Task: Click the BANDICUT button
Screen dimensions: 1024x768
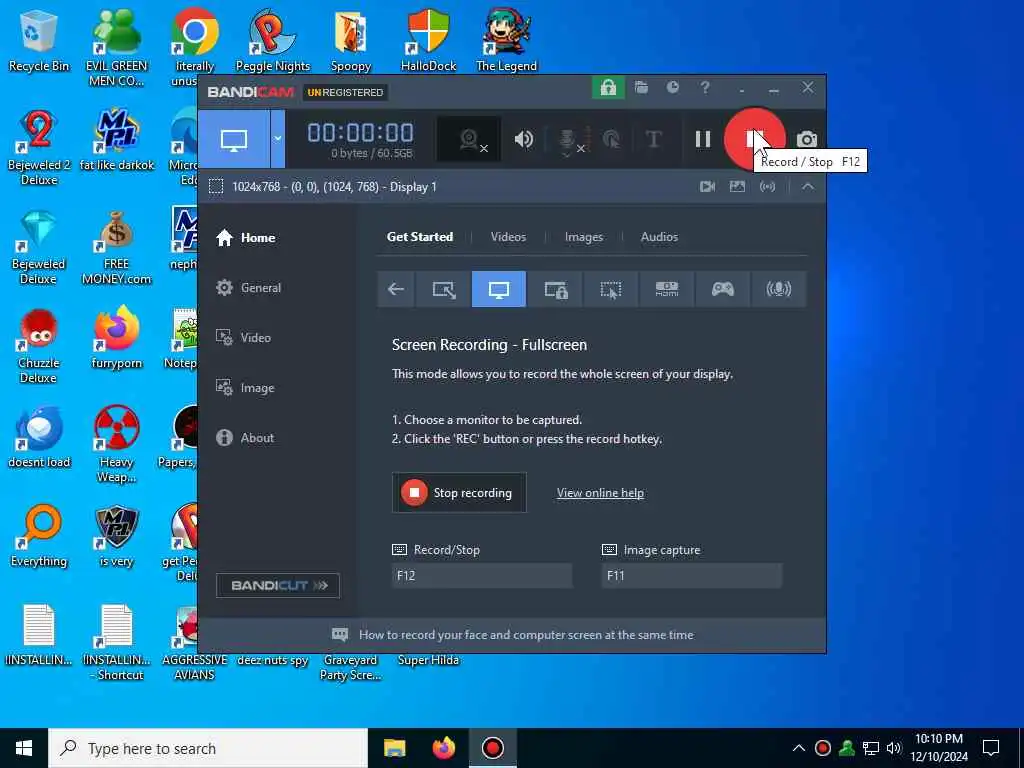Action: [278, 585]
